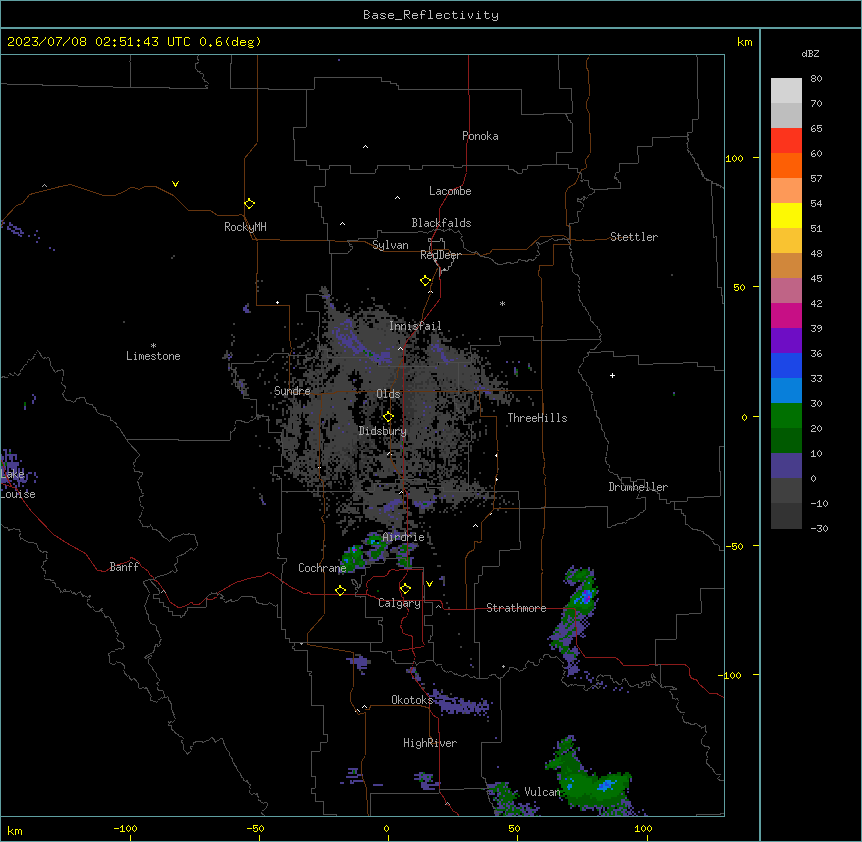Screen dimensions: 862x842
Task: Click the Okotoks label
Action: 412,700
